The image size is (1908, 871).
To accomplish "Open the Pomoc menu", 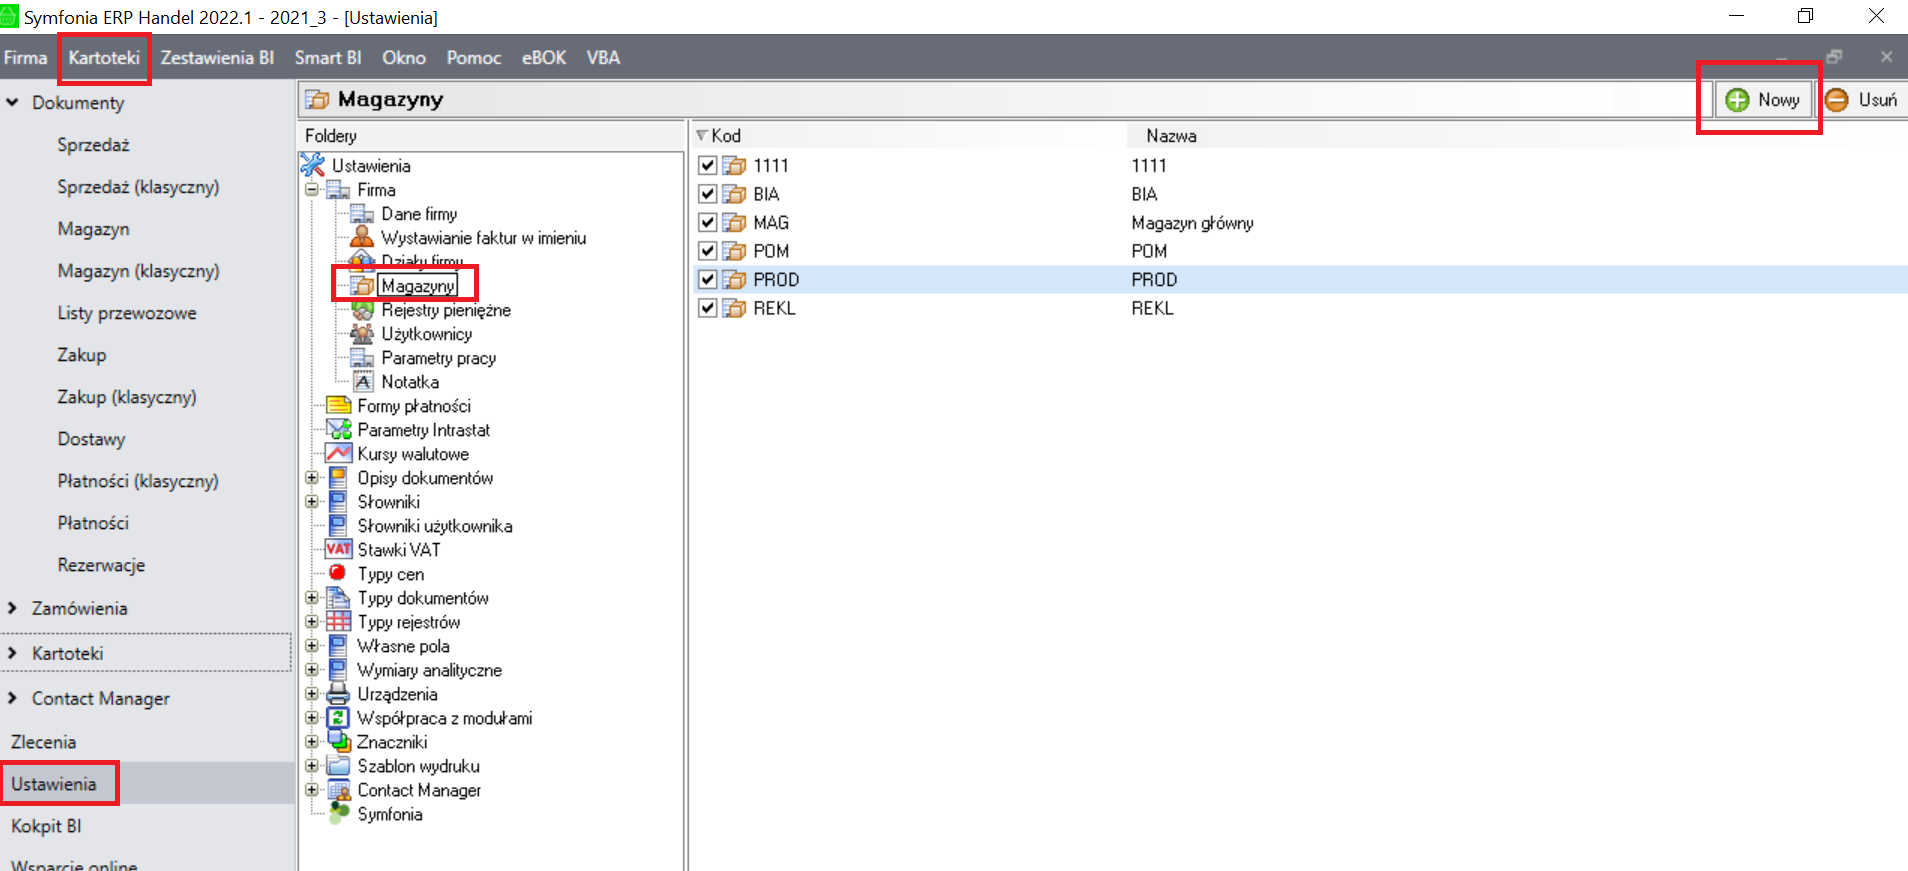I will 473,58.
